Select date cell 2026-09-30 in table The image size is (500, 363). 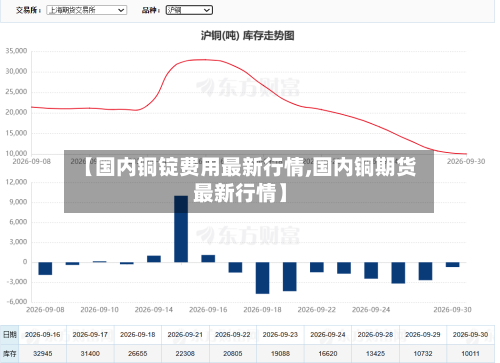coord(470,334)
